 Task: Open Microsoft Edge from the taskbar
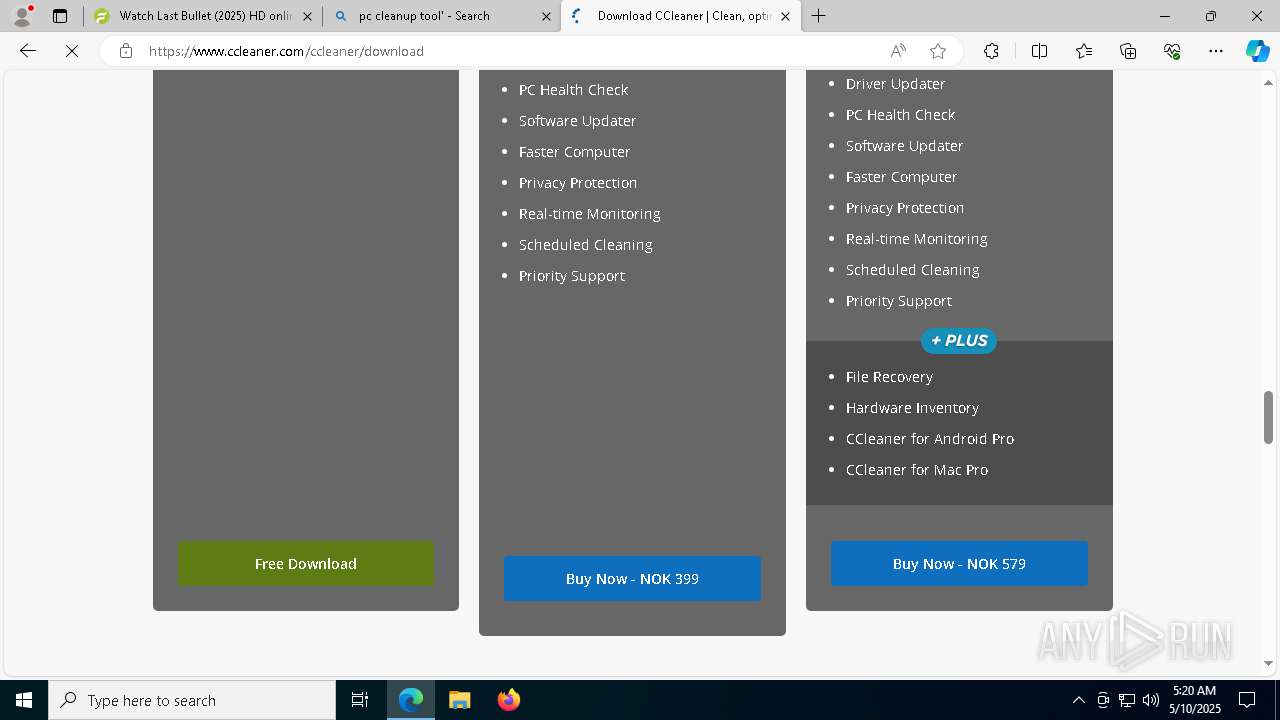coord(411,700)
